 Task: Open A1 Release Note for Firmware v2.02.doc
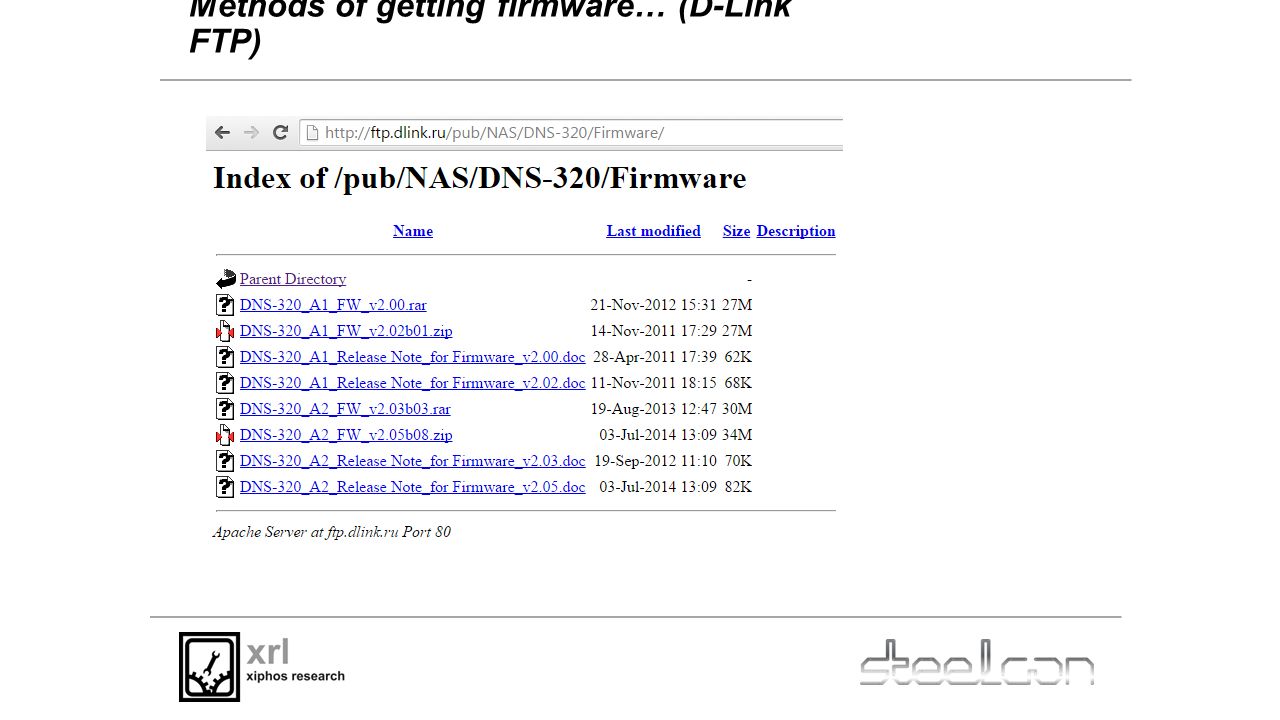[413, 383]
